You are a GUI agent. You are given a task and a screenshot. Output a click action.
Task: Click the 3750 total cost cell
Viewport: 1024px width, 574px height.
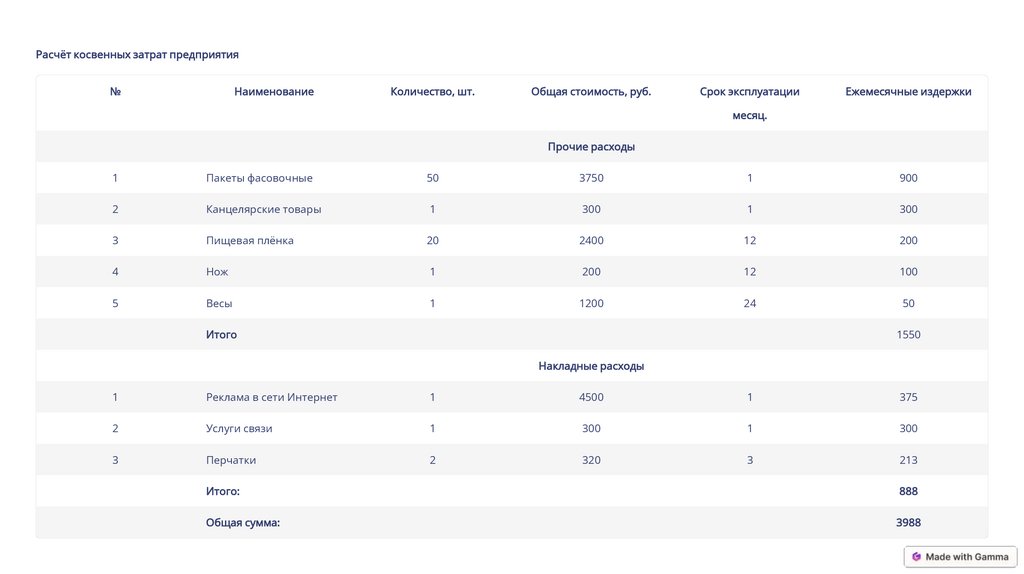(x=591, y=178)
